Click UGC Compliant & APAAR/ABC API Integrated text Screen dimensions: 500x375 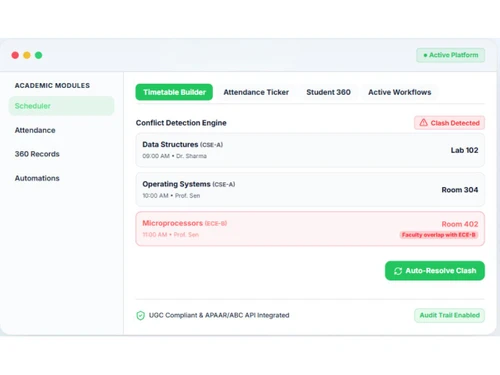click(219, 315)
